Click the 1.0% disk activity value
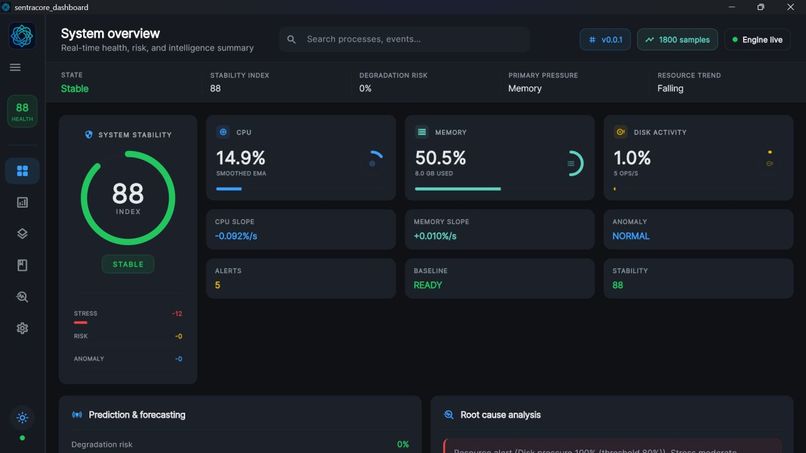Viewport: 806px width, 453px height. coord(632,158)
